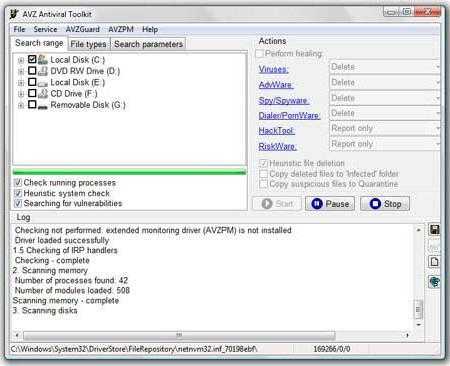
Task: Click the AVZ Antiviral Toolkit title bar icon
Action: coord(14,14)
